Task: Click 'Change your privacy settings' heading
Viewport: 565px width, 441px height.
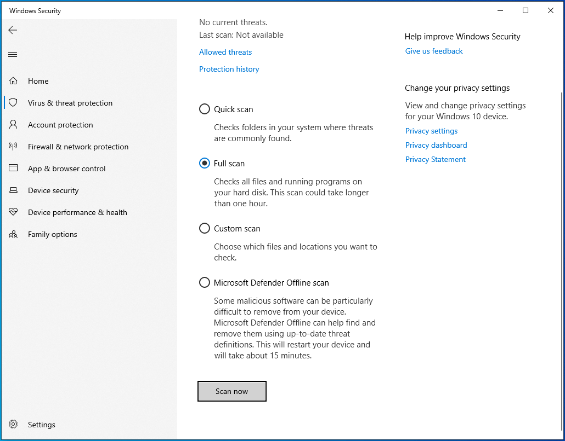Action: click(x=457, y=88)
